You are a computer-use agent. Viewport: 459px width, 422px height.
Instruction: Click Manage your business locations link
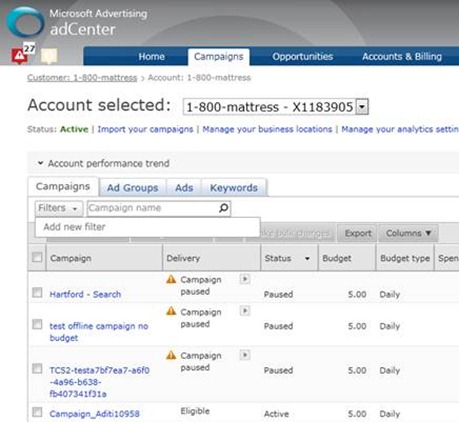coord(267,129)
